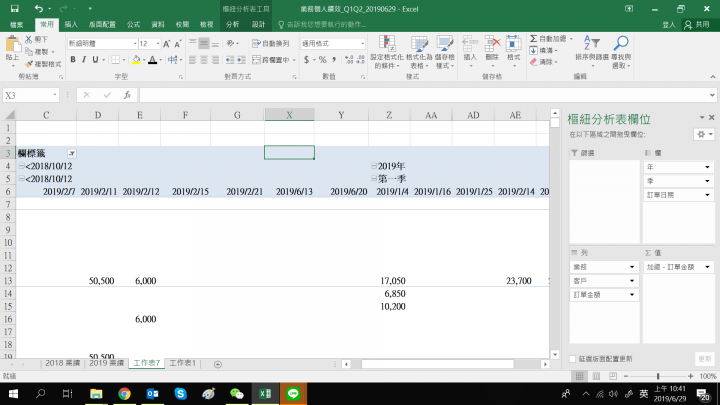Viewport: 720px width, 405px height.
Task: Collapse the 2019年 group
Action: coord(374,166)
